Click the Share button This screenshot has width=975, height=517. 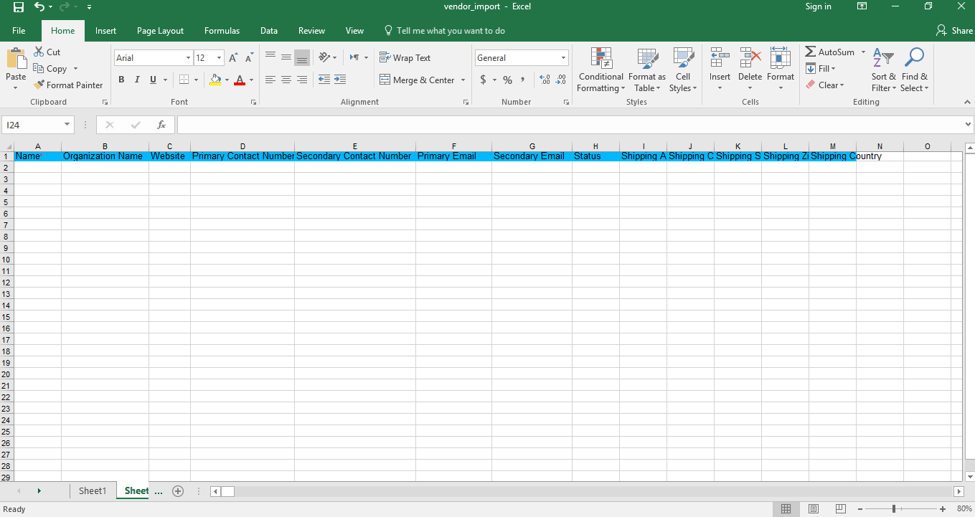point(954,31)
